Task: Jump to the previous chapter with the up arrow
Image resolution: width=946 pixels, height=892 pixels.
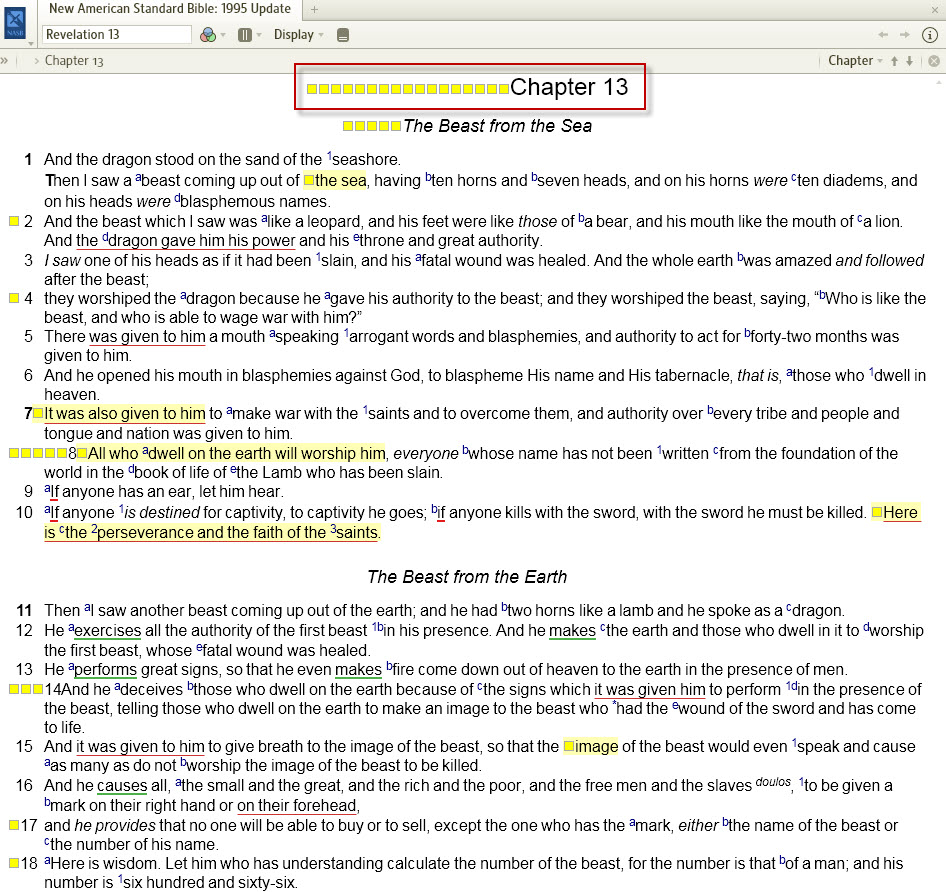Action: click(x=895, y=60)
